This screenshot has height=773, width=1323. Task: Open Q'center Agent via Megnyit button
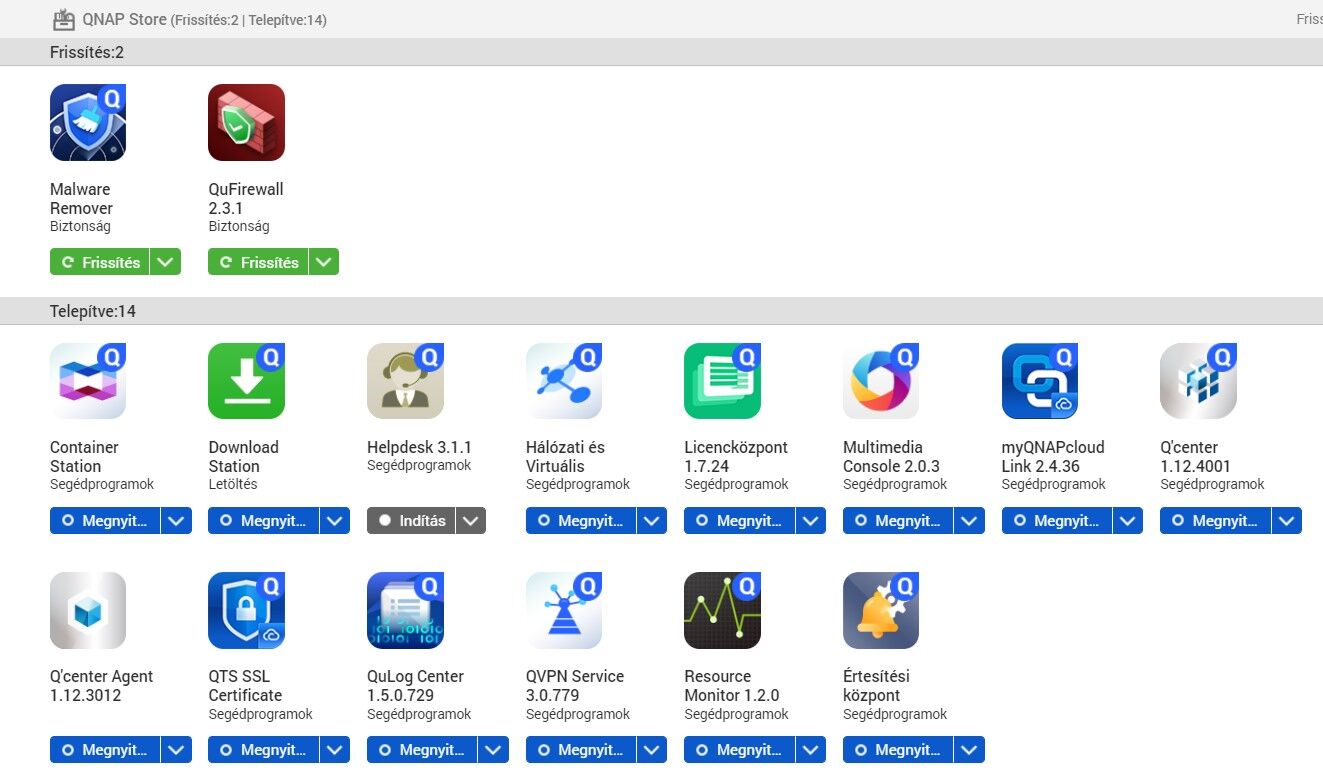click(105, 750)
